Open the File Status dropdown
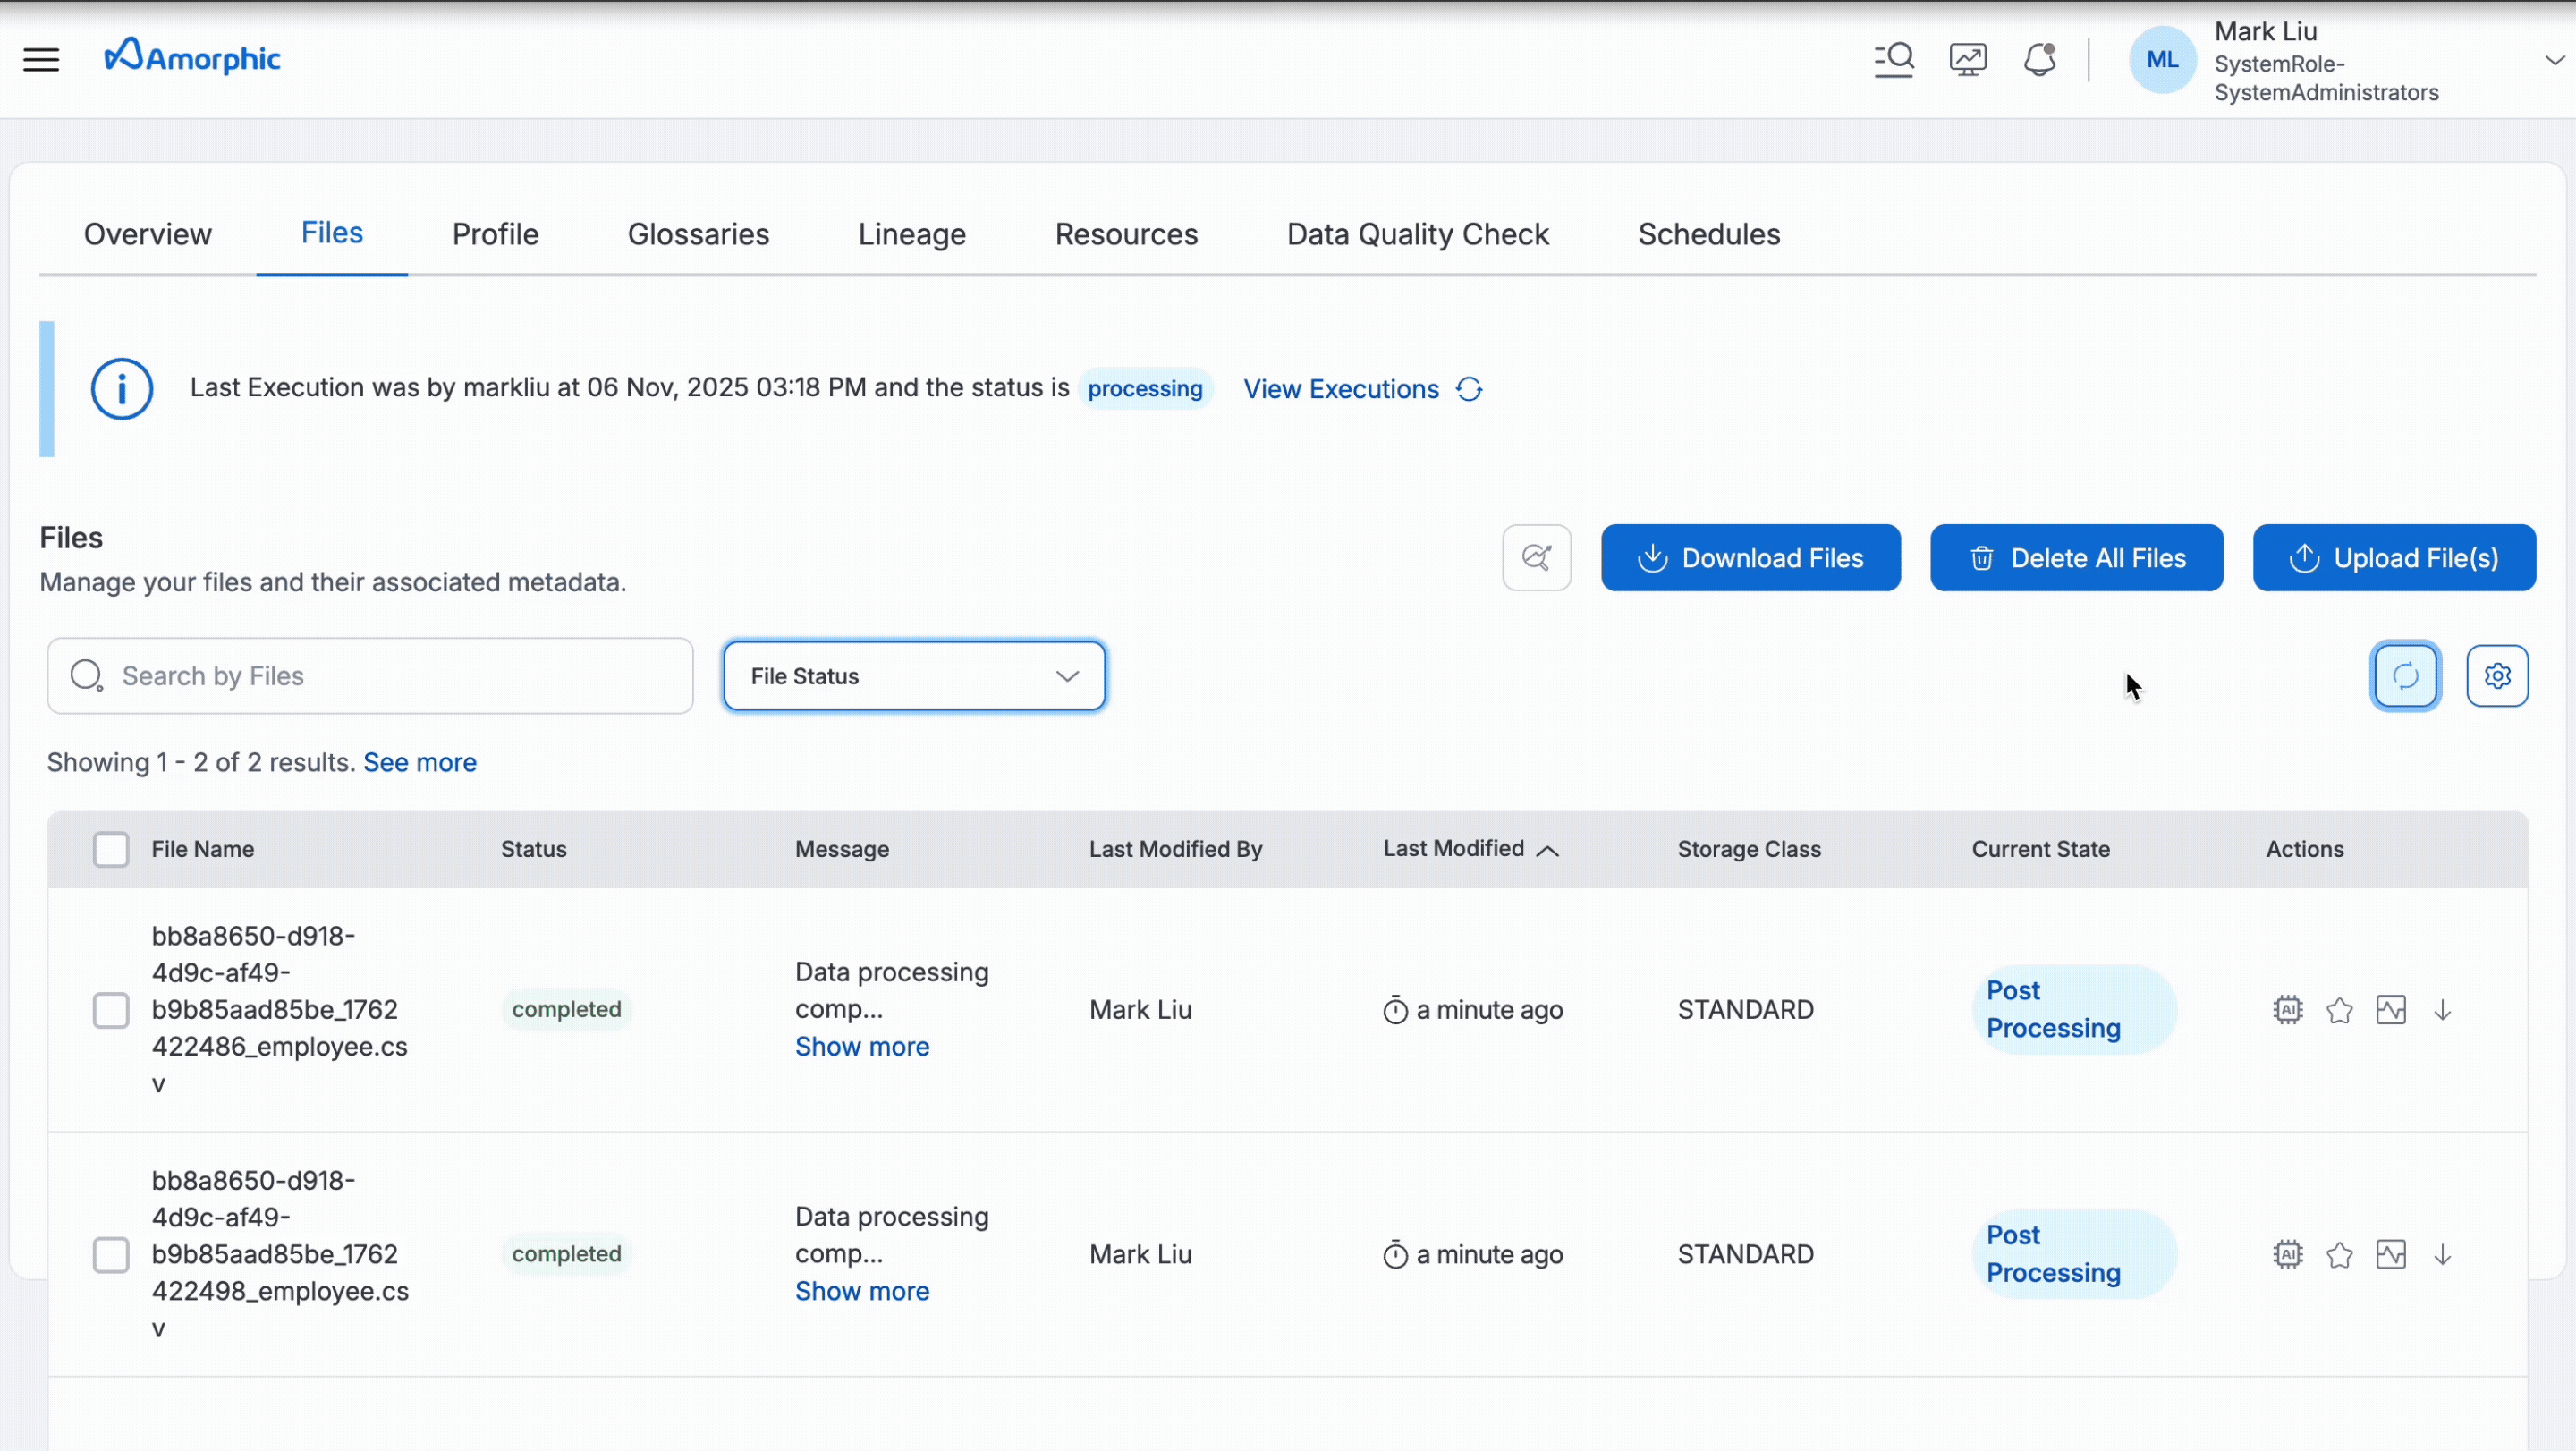The image size is (2576, 1451). pos(914,676)
